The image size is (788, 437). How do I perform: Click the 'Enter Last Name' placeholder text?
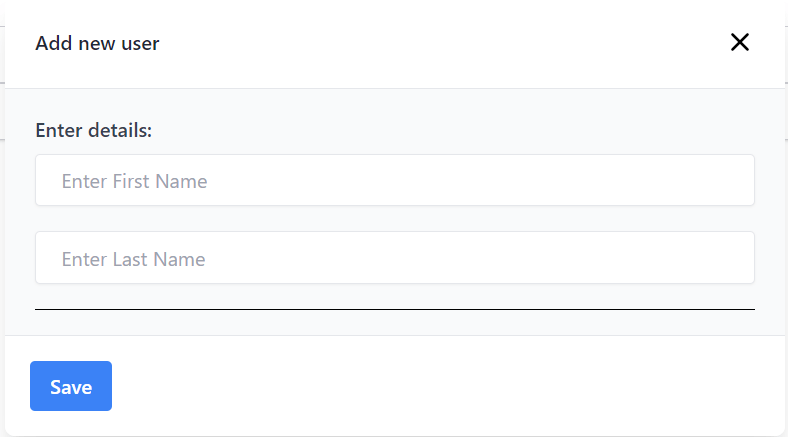(x=133, y=259)
